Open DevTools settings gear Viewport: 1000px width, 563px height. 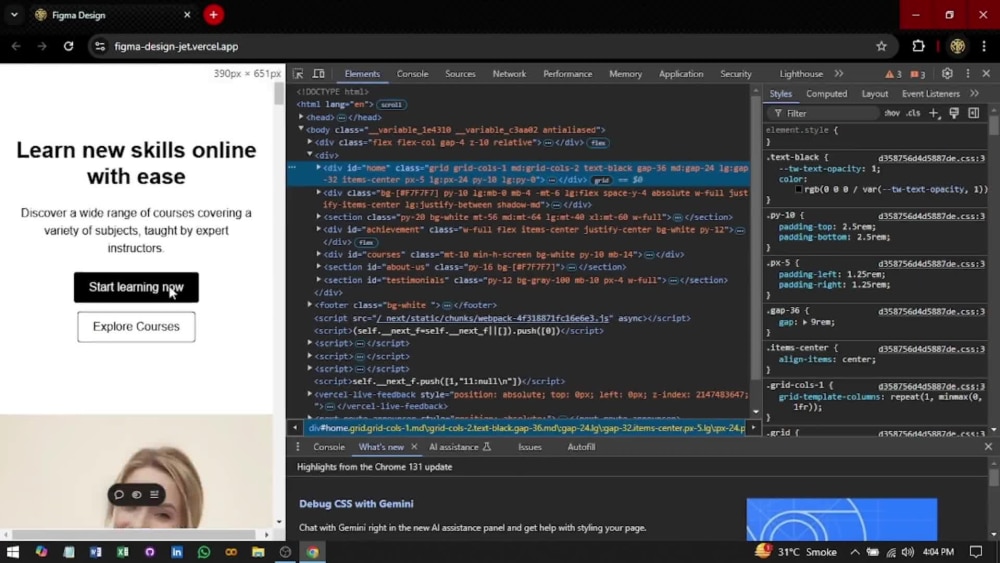(x=947, y=74)
